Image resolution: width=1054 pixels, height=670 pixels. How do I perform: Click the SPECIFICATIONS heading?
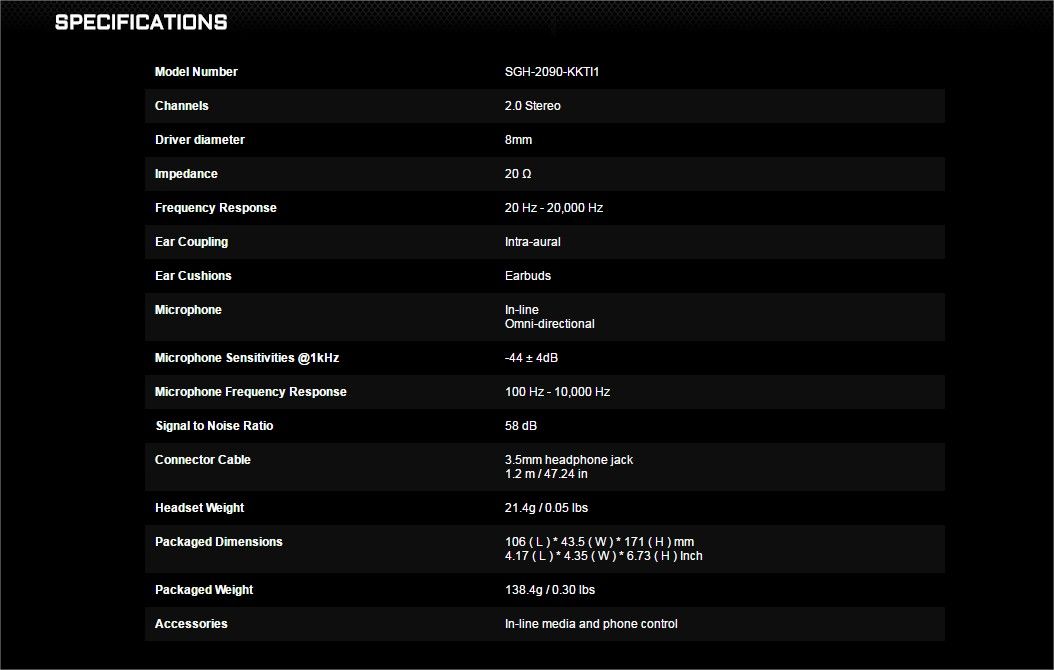coord(141,22)
